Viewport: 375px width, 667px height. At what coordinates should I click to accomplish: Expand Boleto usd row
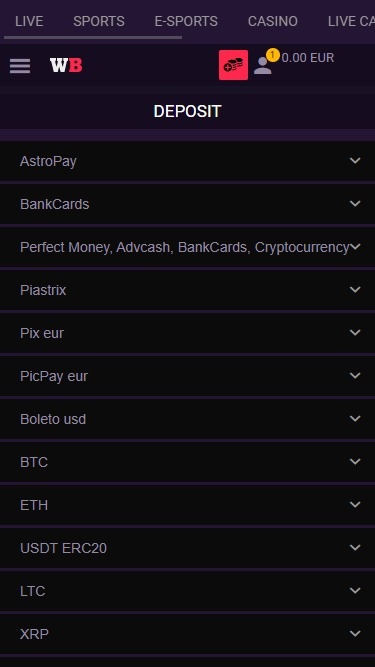coord(188,419)
